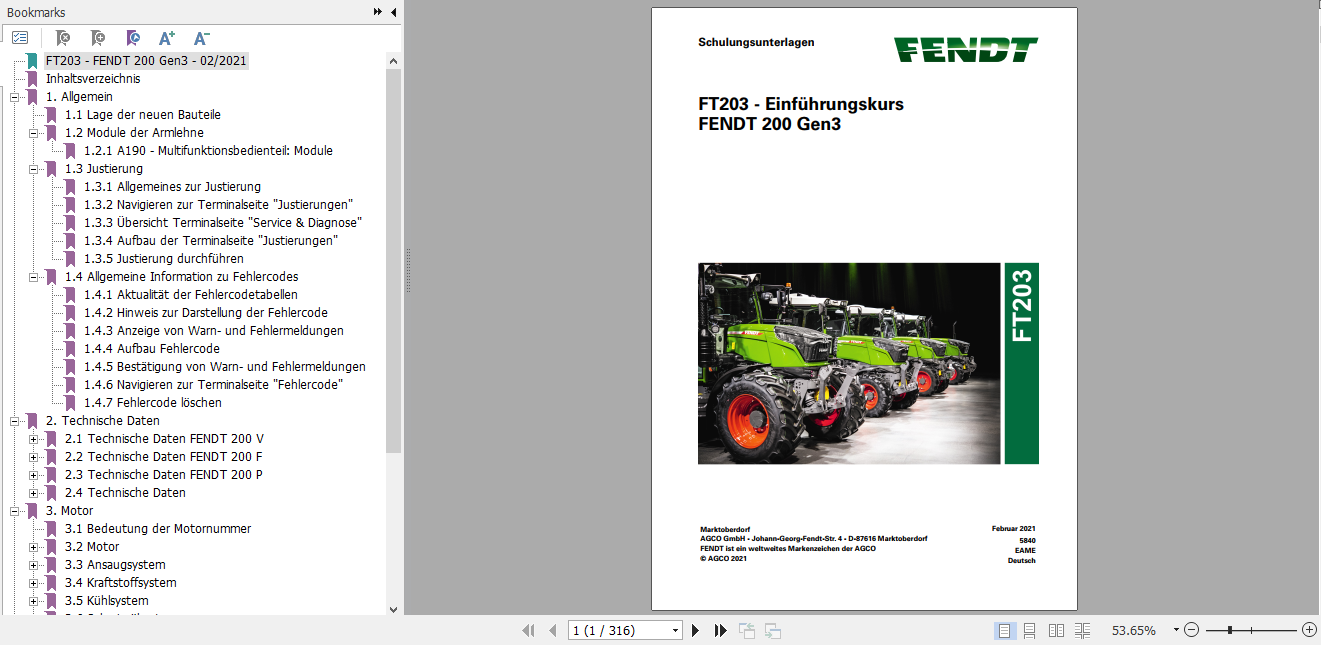Click the 'Bookmarks' panel title
This screenshot has height=645, width=1321.
pyautogui.click(x=36, y=12)
